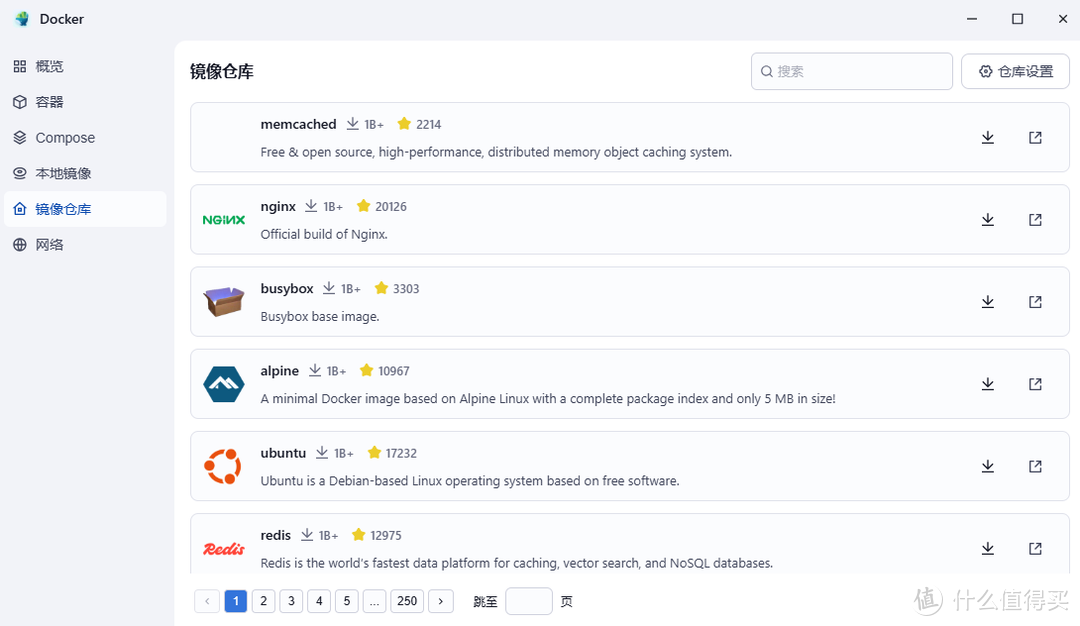Click the ubuntu image name
The width and height of the screenshot is (1080, 626).
283,453
